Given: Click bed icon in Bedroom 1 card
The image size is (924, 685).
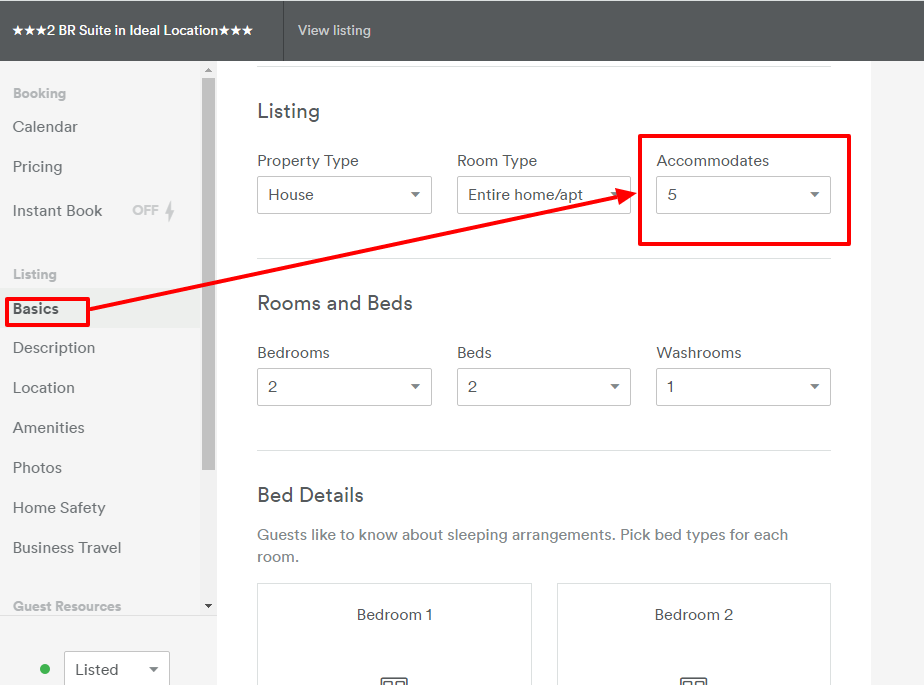Looking at the screenshot, I should click(394, 680).
